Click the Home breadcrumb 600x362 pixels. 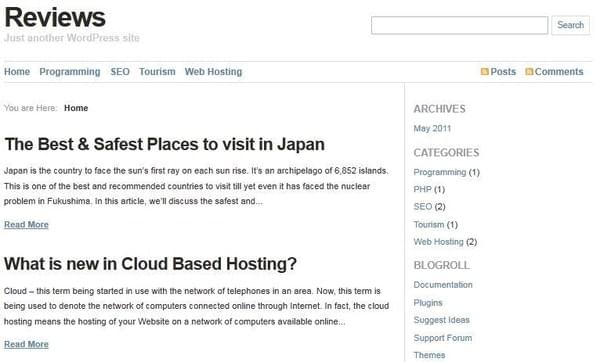[x=76, y=108]
